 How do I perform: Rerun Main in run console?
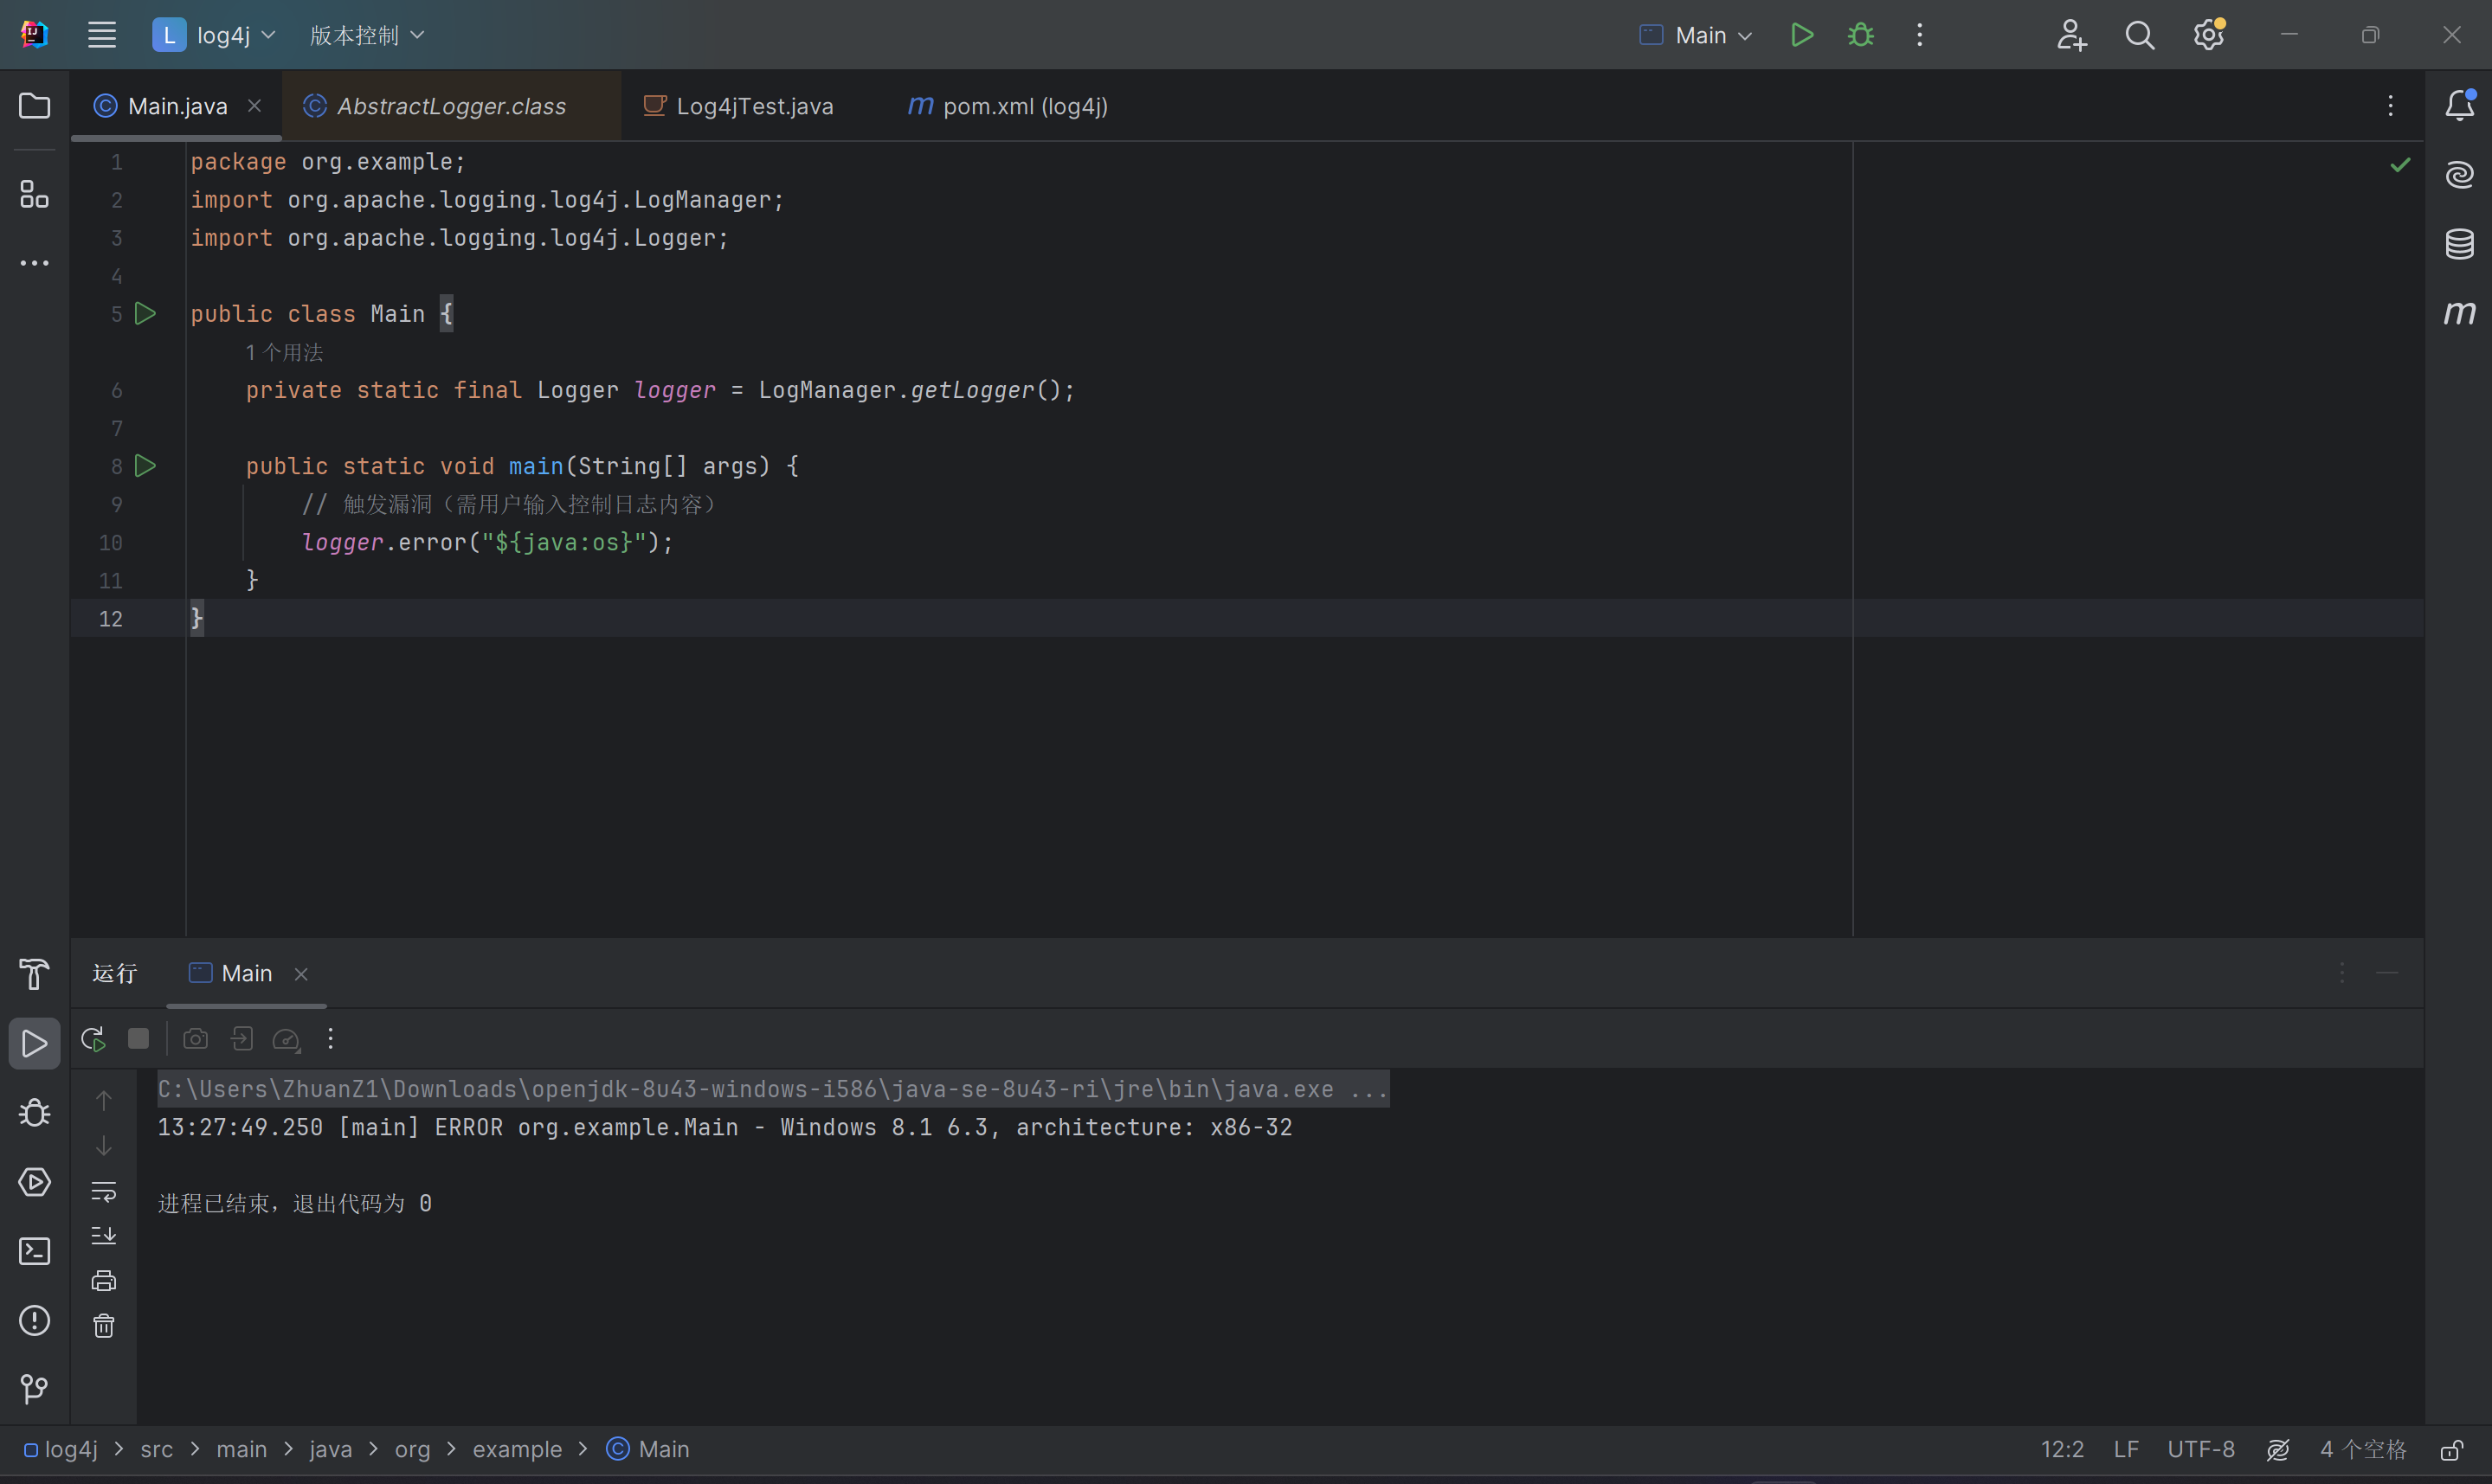tap(93, 1039)
